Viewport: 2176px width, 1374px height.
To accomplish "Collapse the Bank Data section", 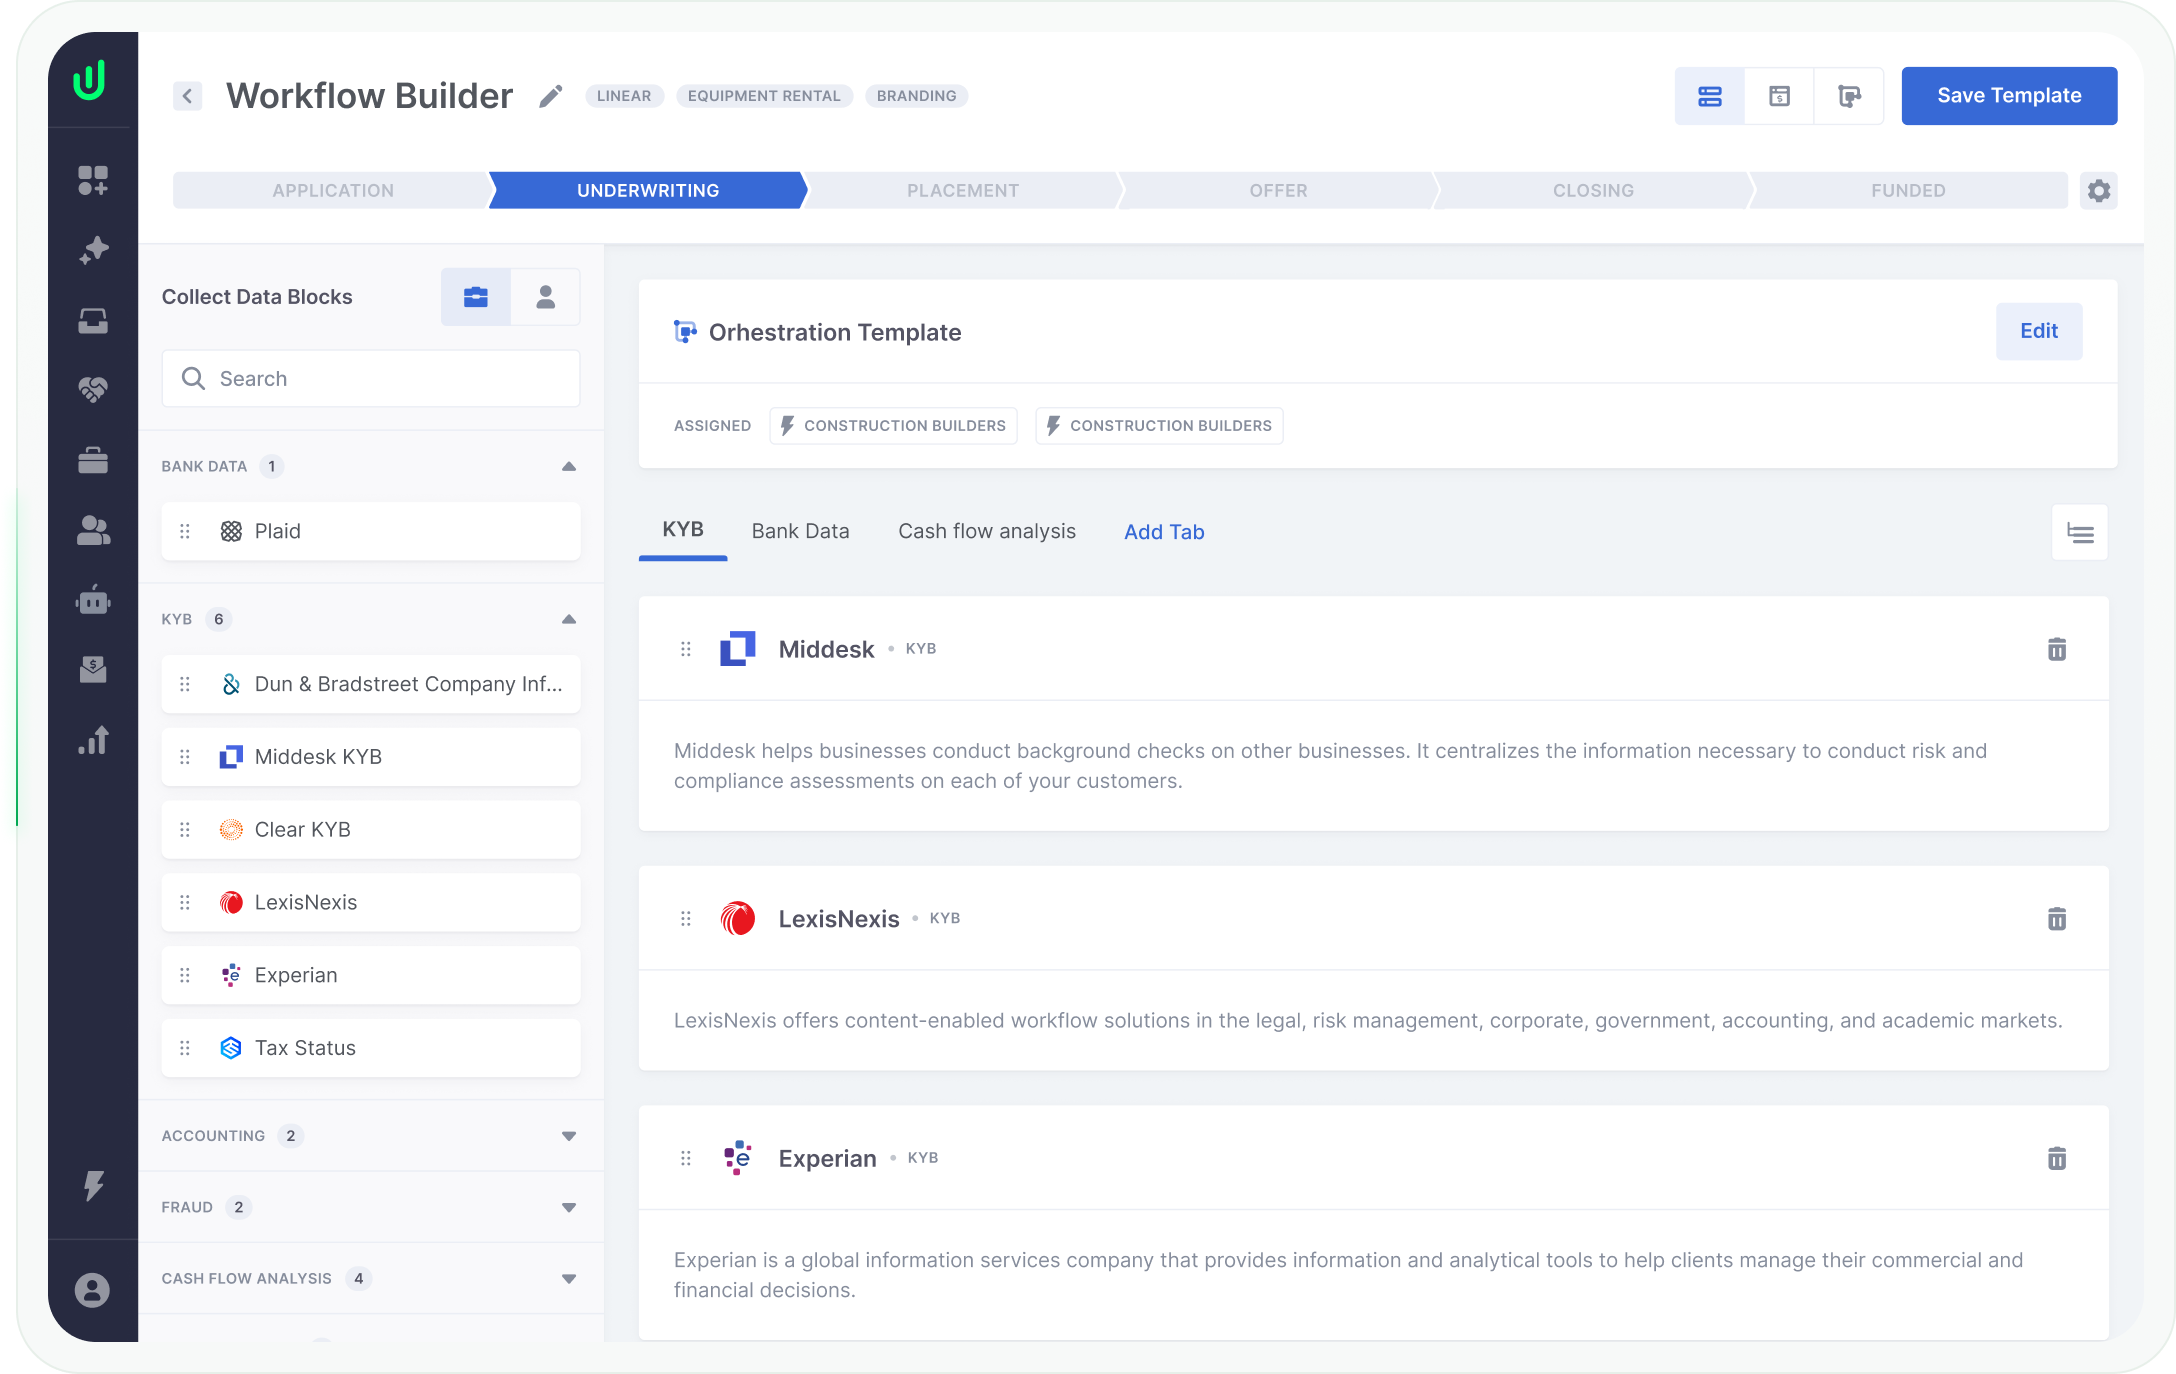I will point(568,467).
